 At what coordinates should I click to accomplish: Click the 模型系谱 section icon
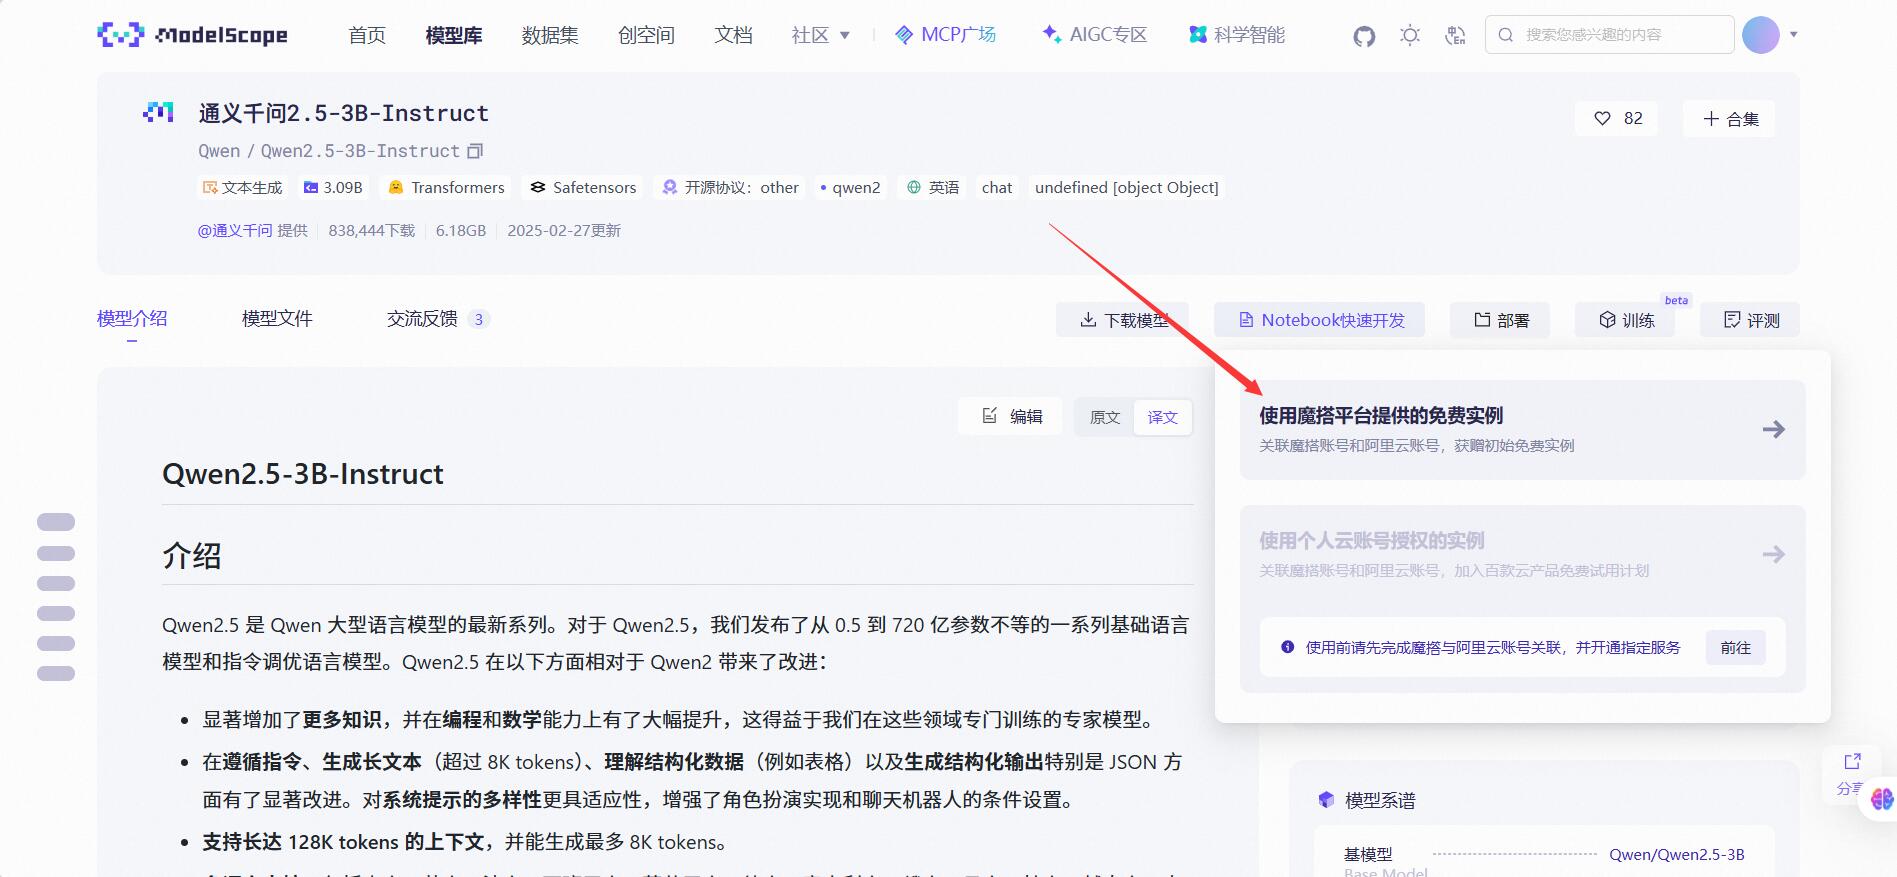pos(1326,799)
